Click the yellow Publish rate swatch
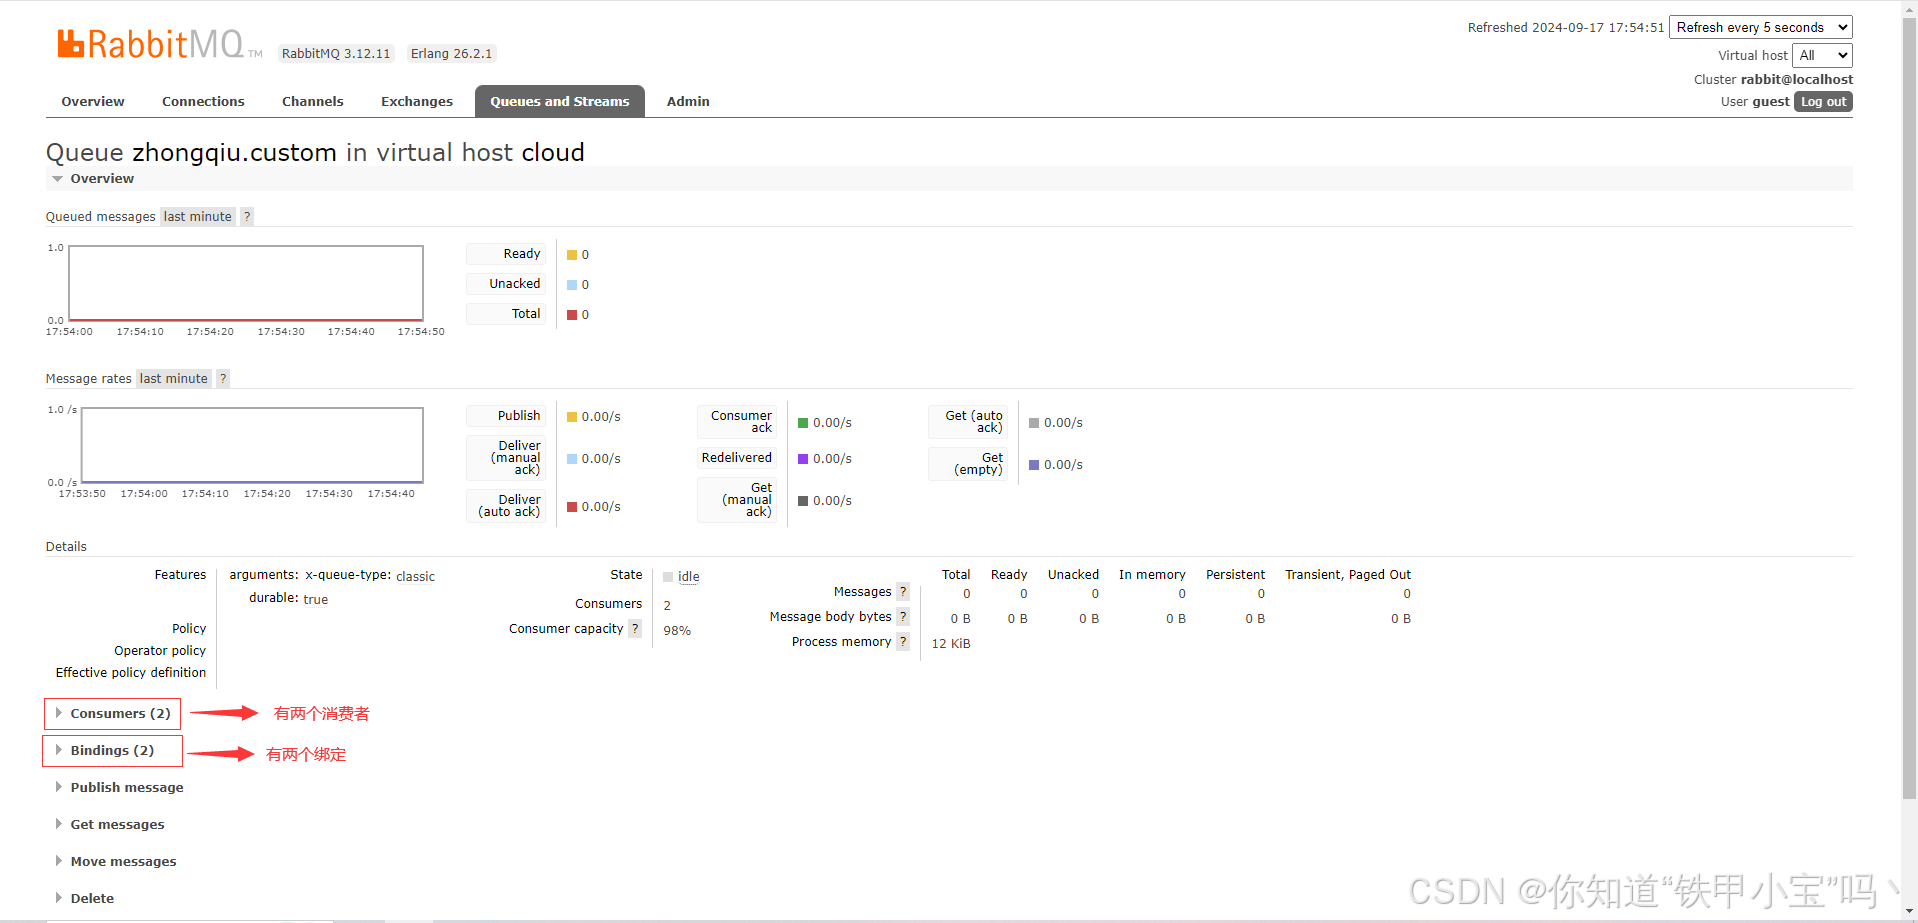The height and width of the screenshot is (923, 1918). (x=572, y=417)
